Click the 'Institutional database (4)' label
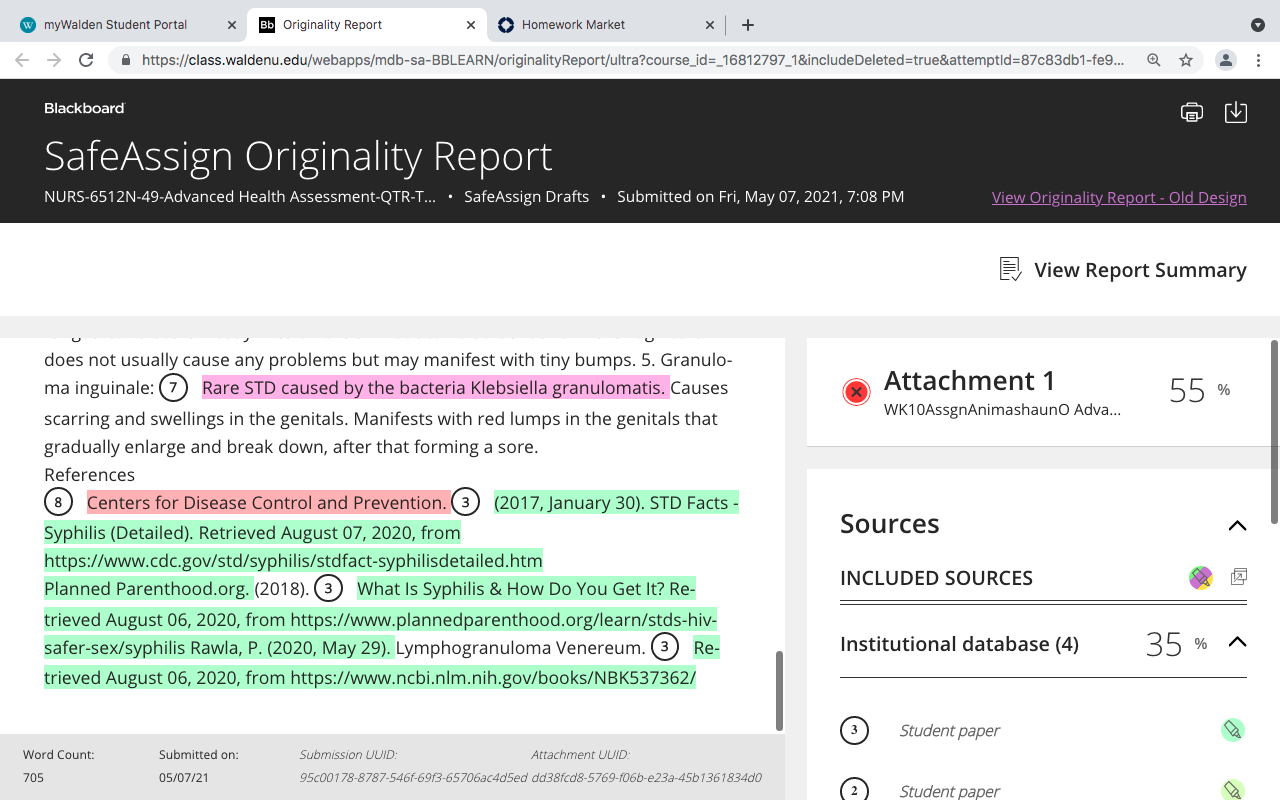Viewport: 1280px width, 800px height. coord(959,644)
